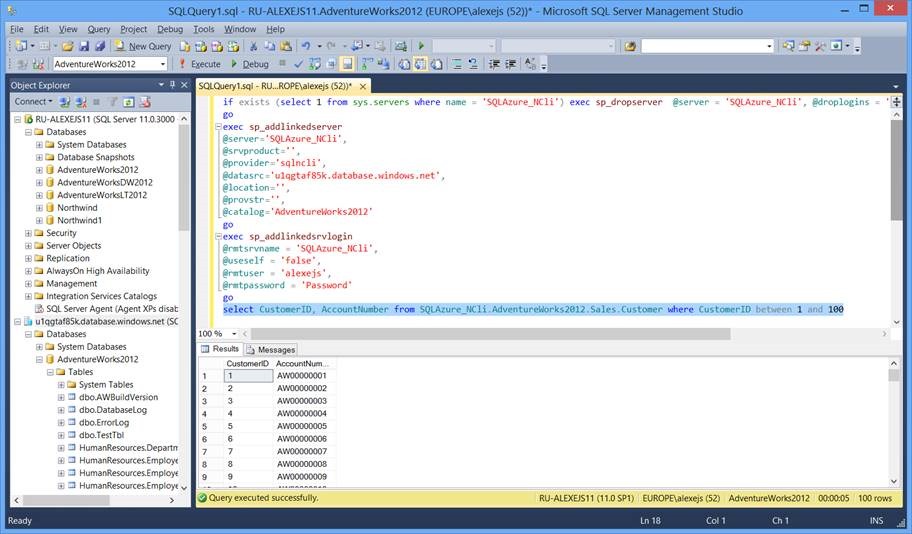Click the Execute button
The width and height of the screenshot is (912, 534).
pos(200,64)
